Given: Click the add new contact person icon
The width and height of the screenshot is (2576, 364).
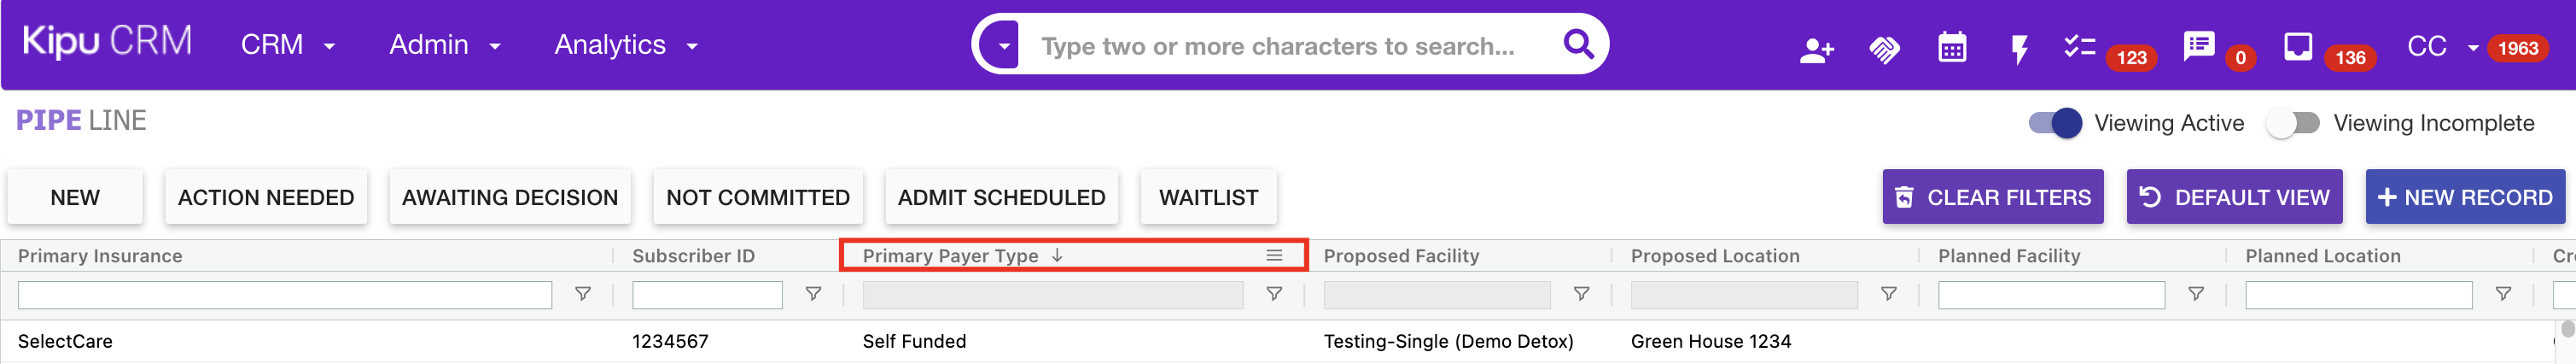Looking at the screenshot, I should [x=1816, y=49].
